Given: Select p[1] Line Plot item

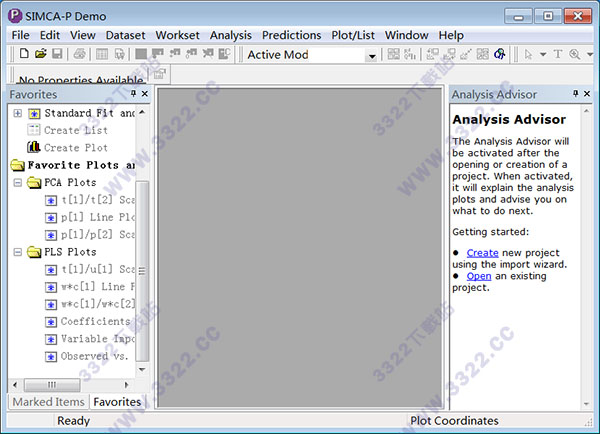Looking at the screenshot, I should click(x=90, y=217).
